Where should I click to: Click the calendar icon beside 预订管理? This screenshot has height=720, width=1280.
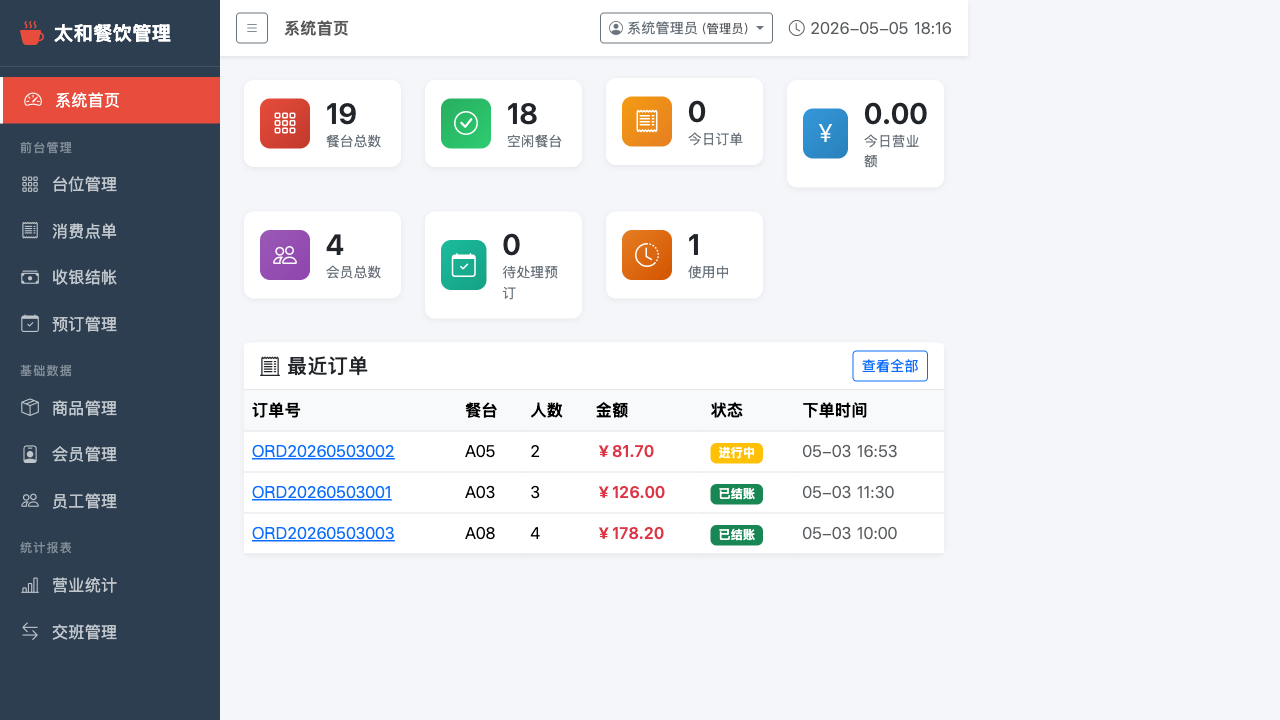tap(30, 324)
